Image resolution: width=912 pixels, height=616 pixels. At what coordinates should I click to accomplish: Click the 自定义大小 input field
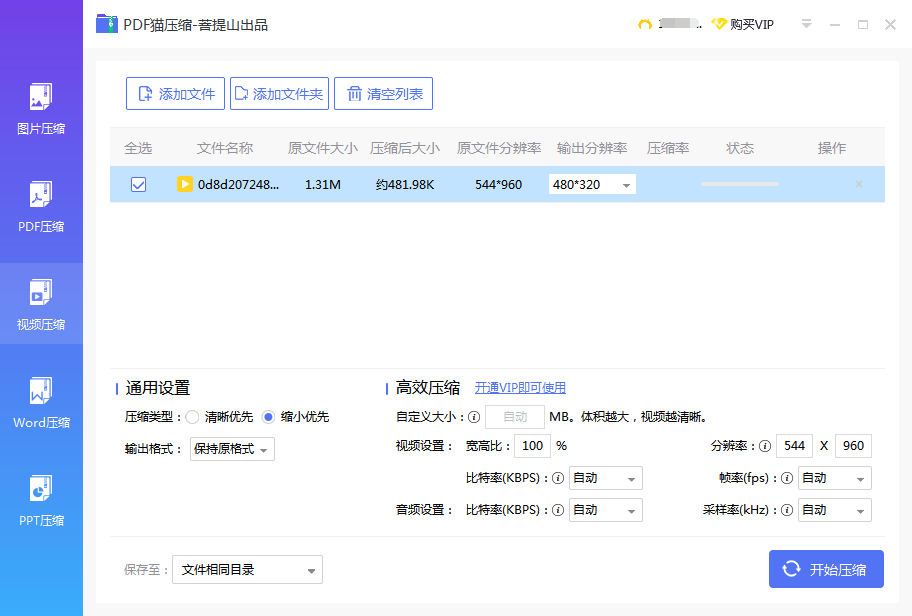tap(515, 417)
